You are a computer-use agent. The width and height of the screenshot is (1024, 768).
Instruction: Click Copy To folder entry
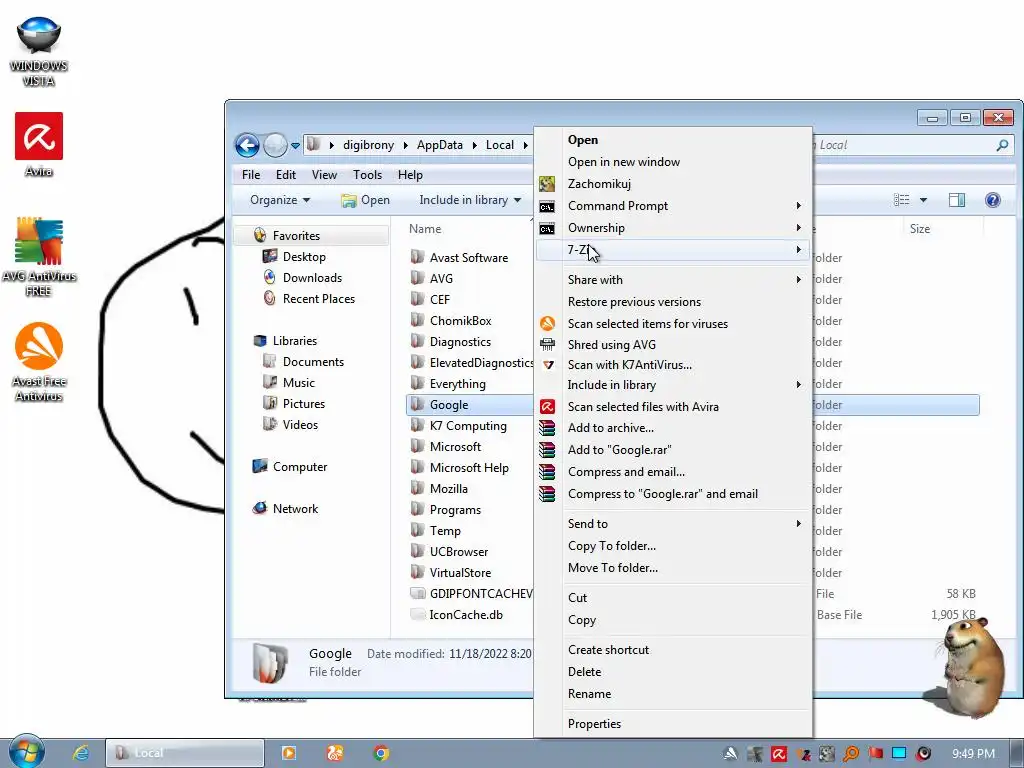click(x=673, y=546)
